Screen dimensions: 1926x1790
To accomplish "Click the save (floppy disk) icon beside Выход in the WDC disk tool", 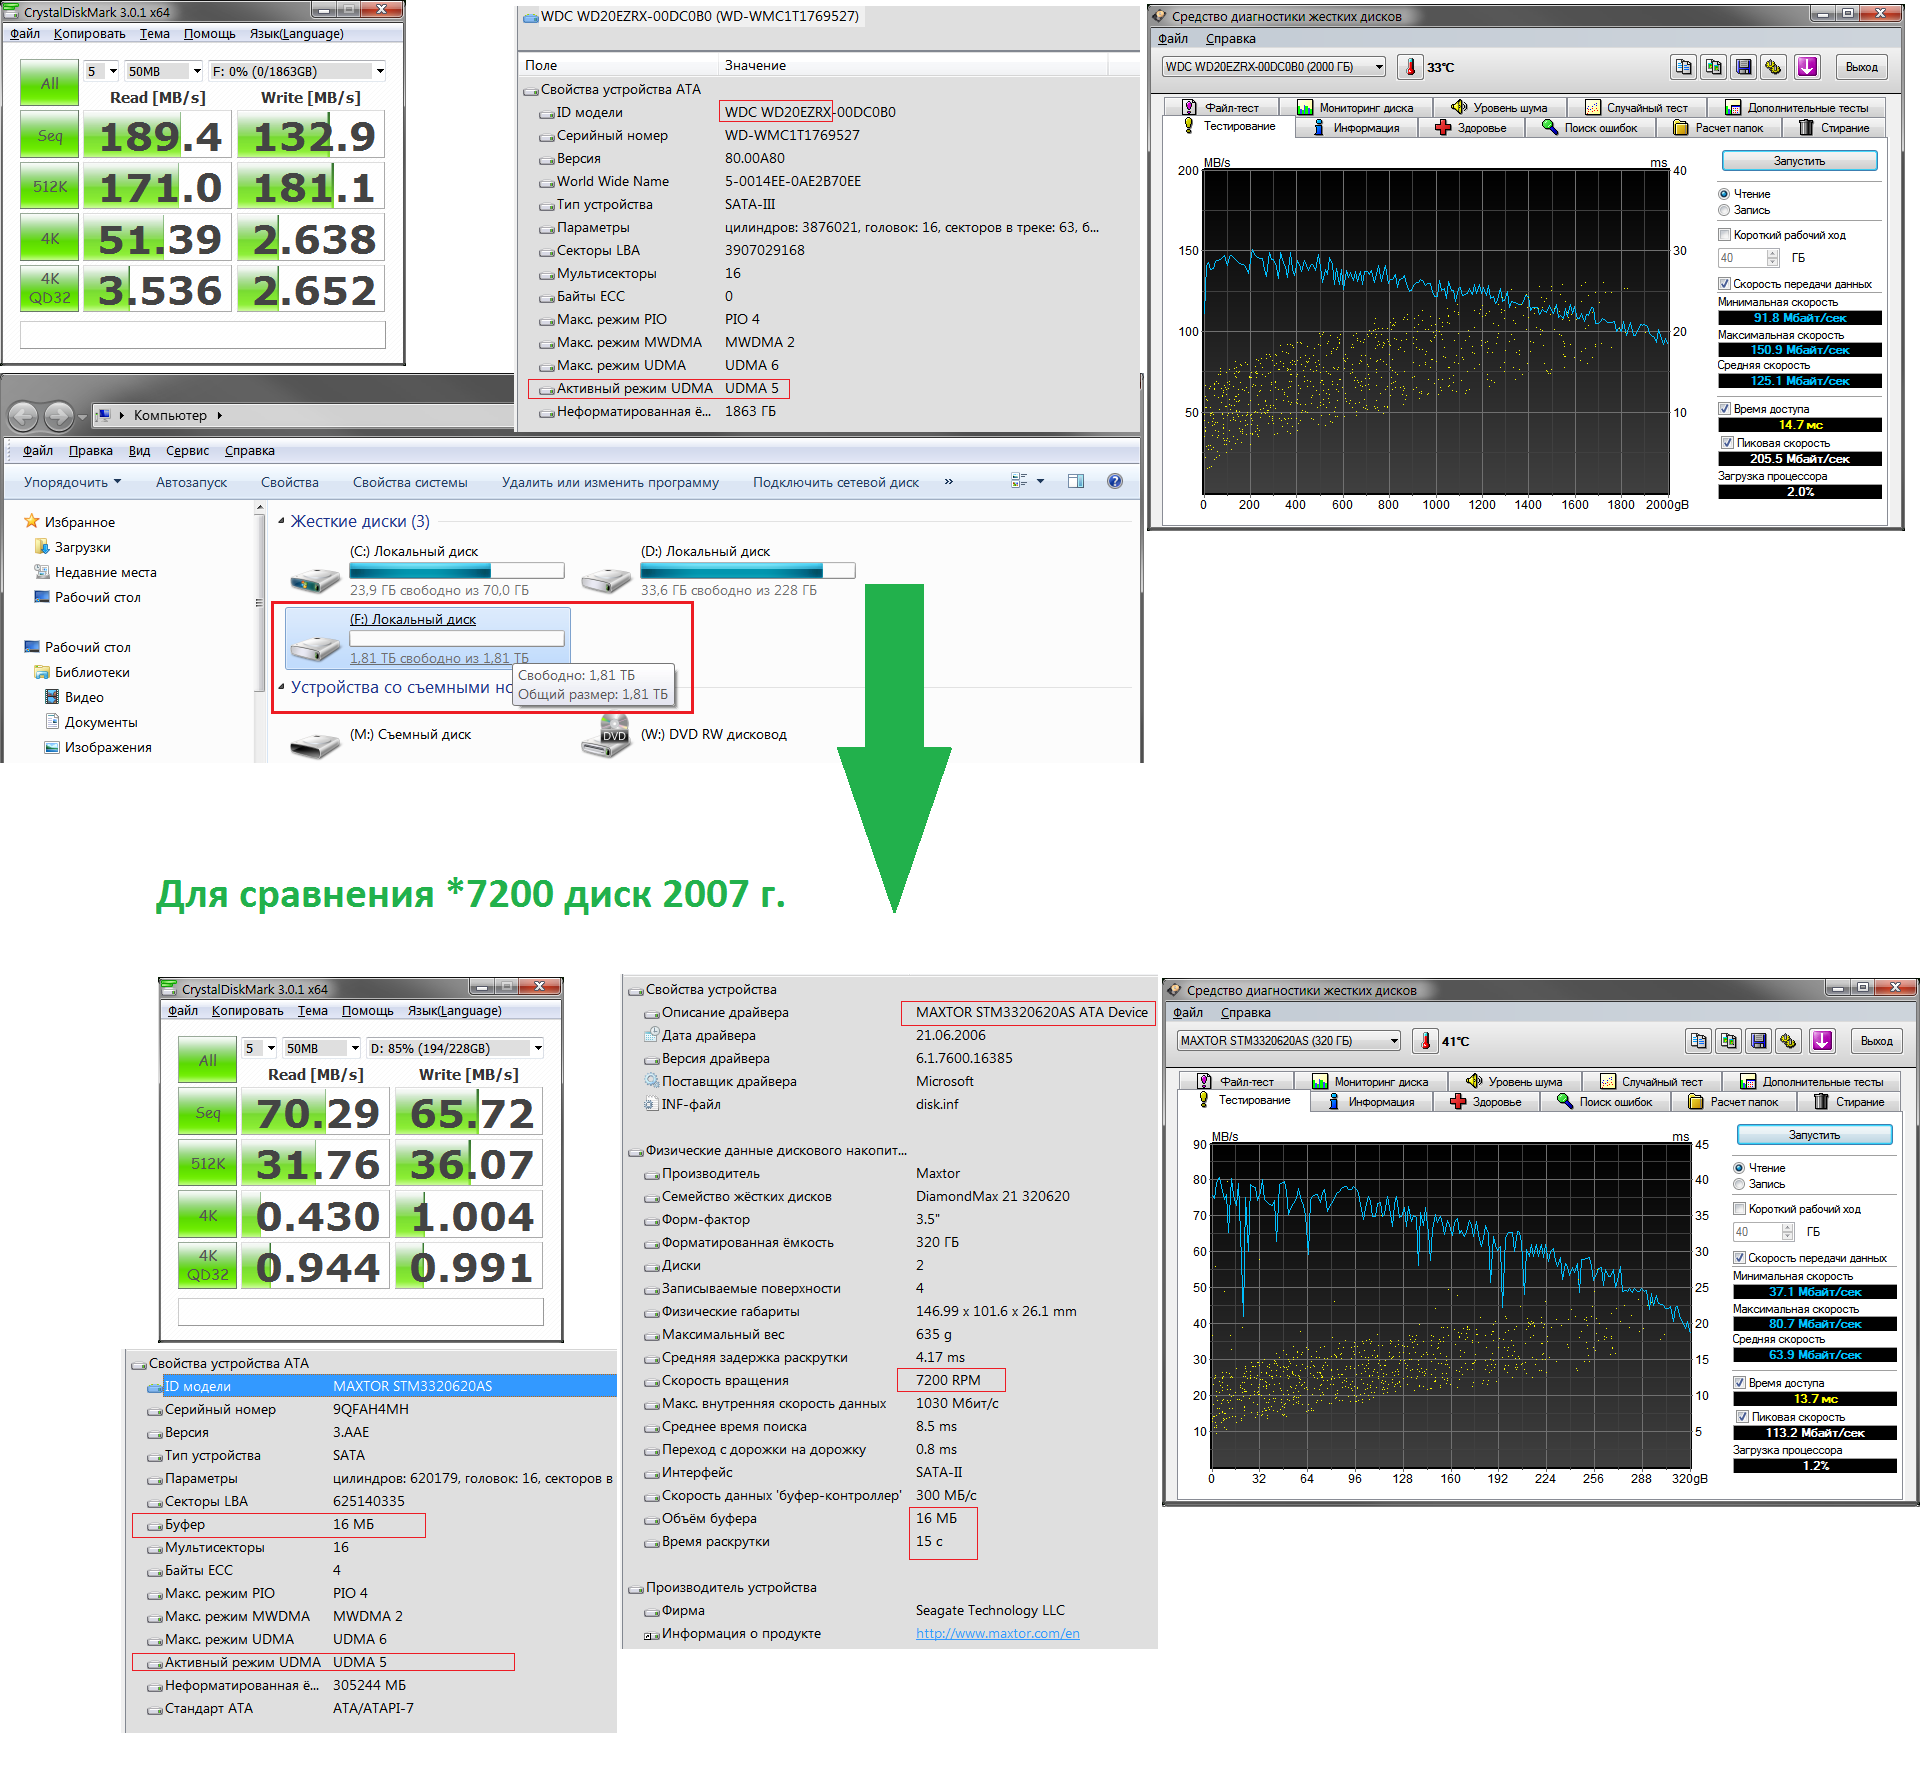I will click(x=1744, y=67).
